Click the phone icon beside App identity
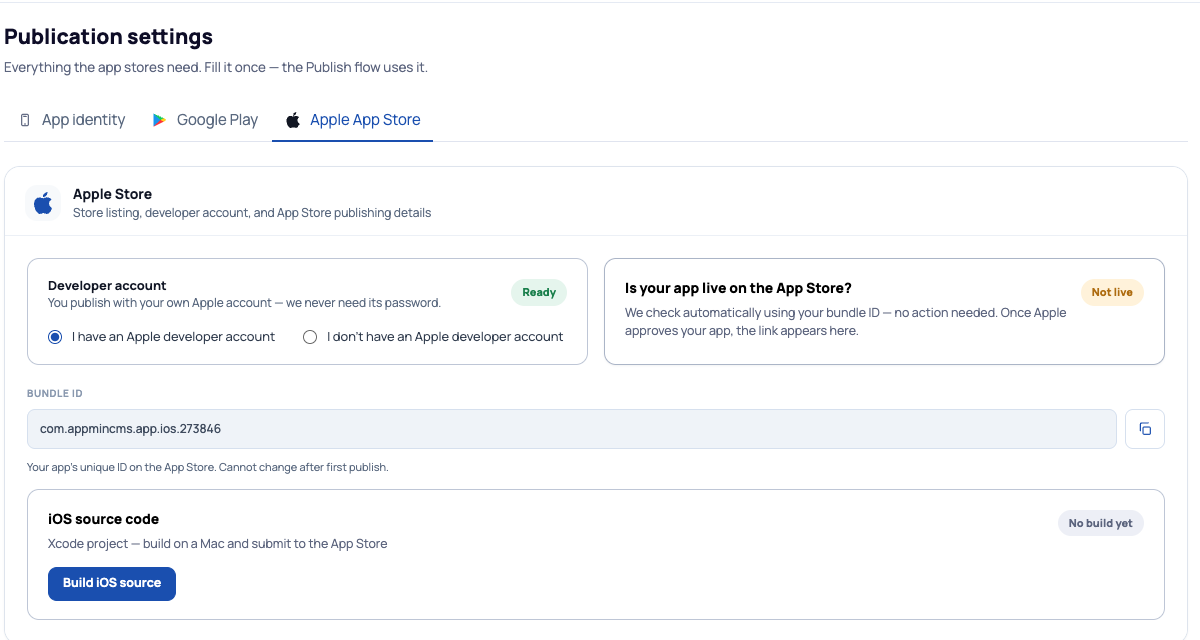This screenshot has width=1200, height=640. click(25, 120)
